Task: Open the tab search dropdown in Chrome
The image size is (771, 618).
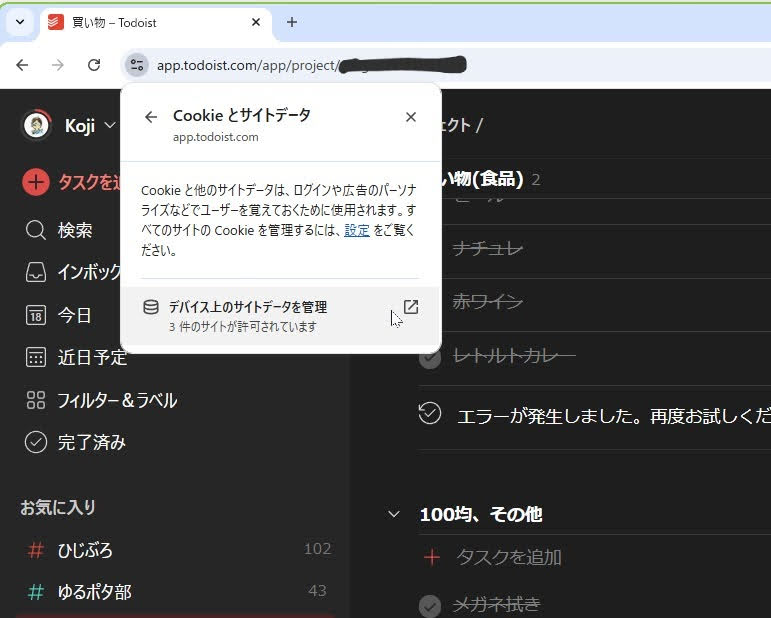Action: (19, 22)
